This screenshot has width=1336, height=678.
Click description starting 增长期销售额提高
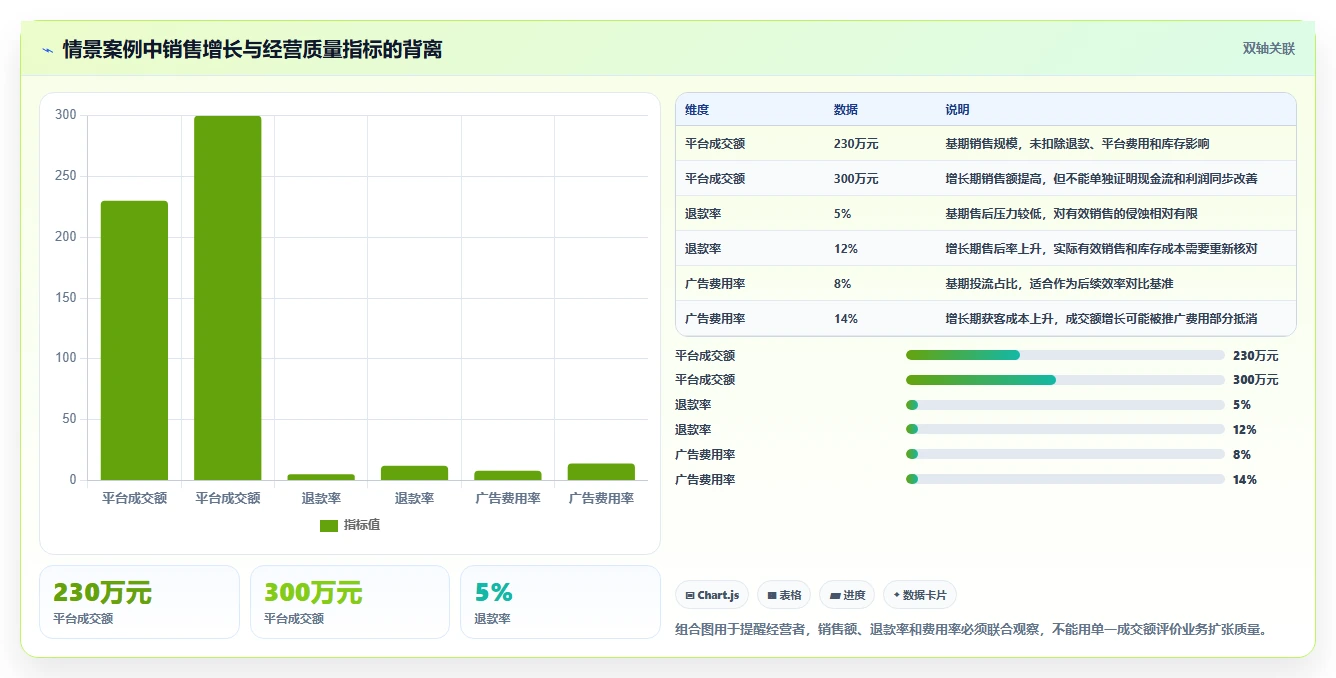[x=1101, y=179]
